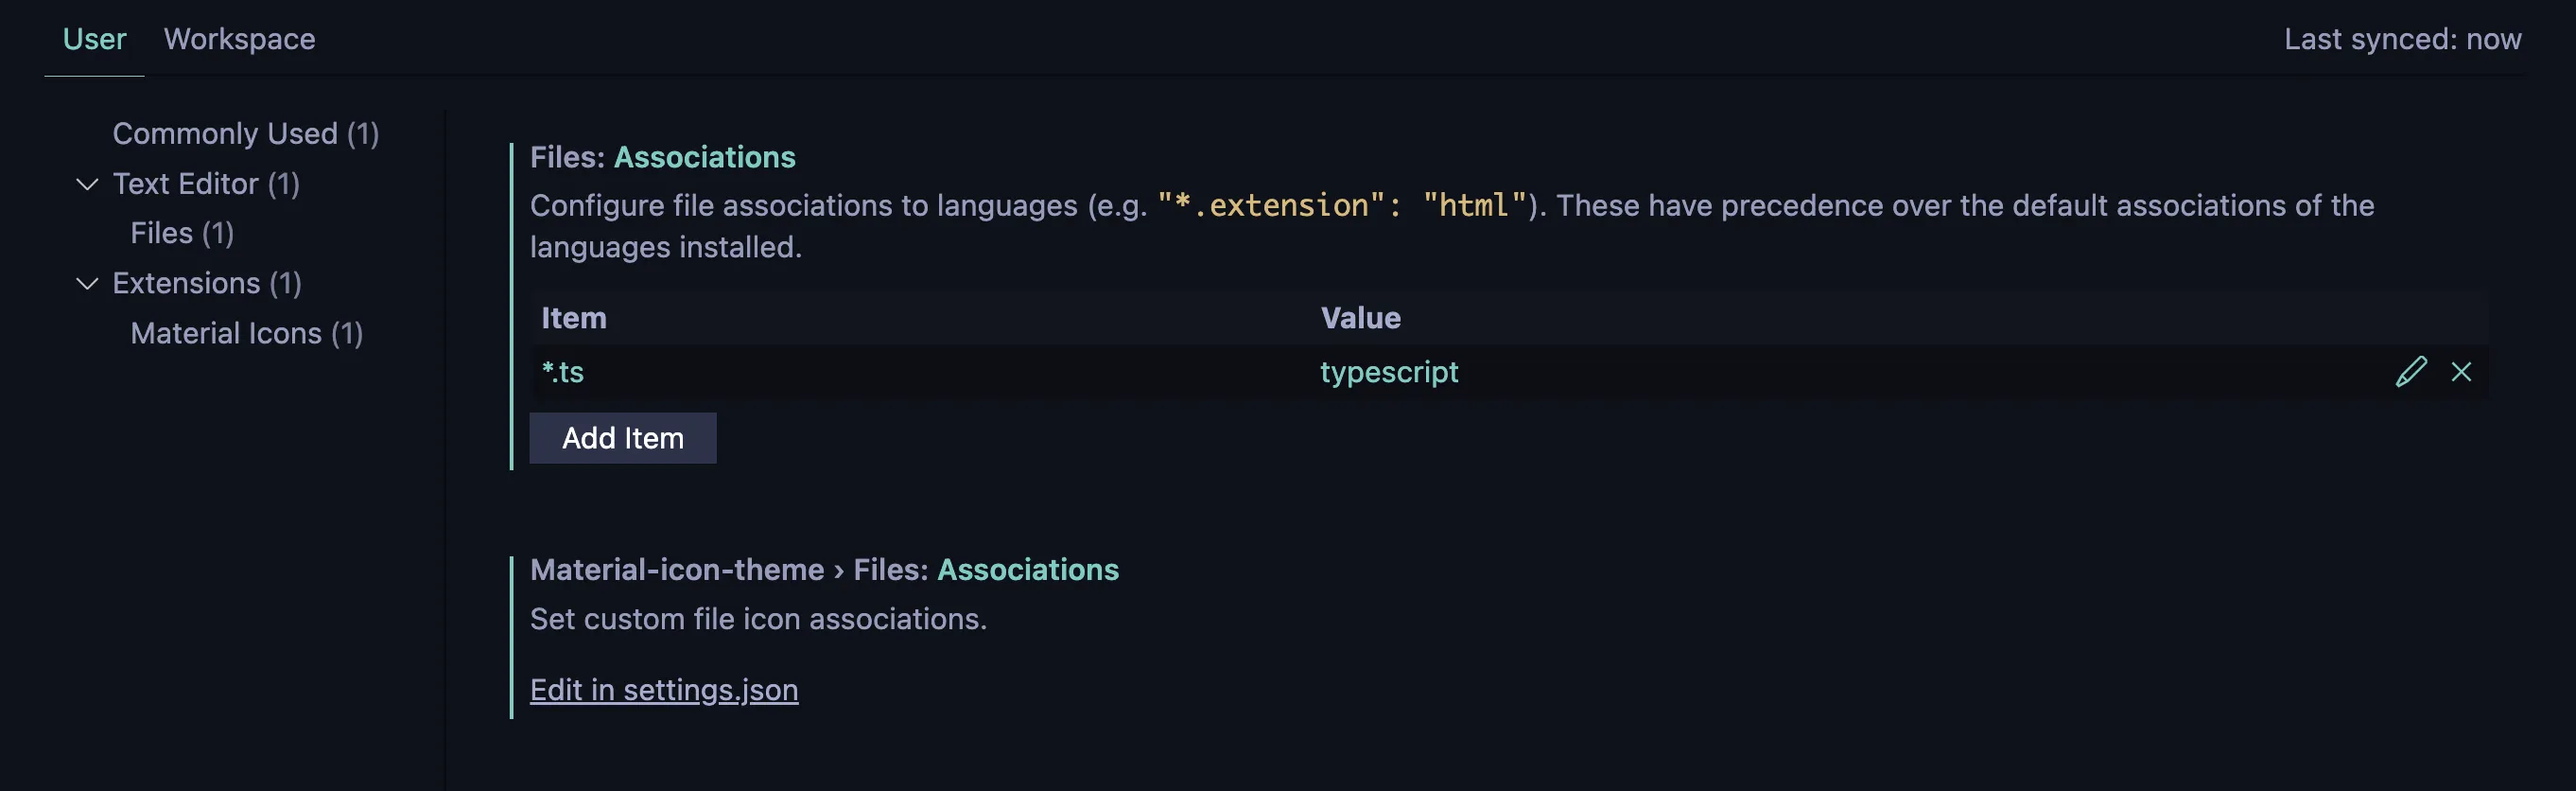Click the *.ts item cell
2576x791 pixels.
click(563, 372)
